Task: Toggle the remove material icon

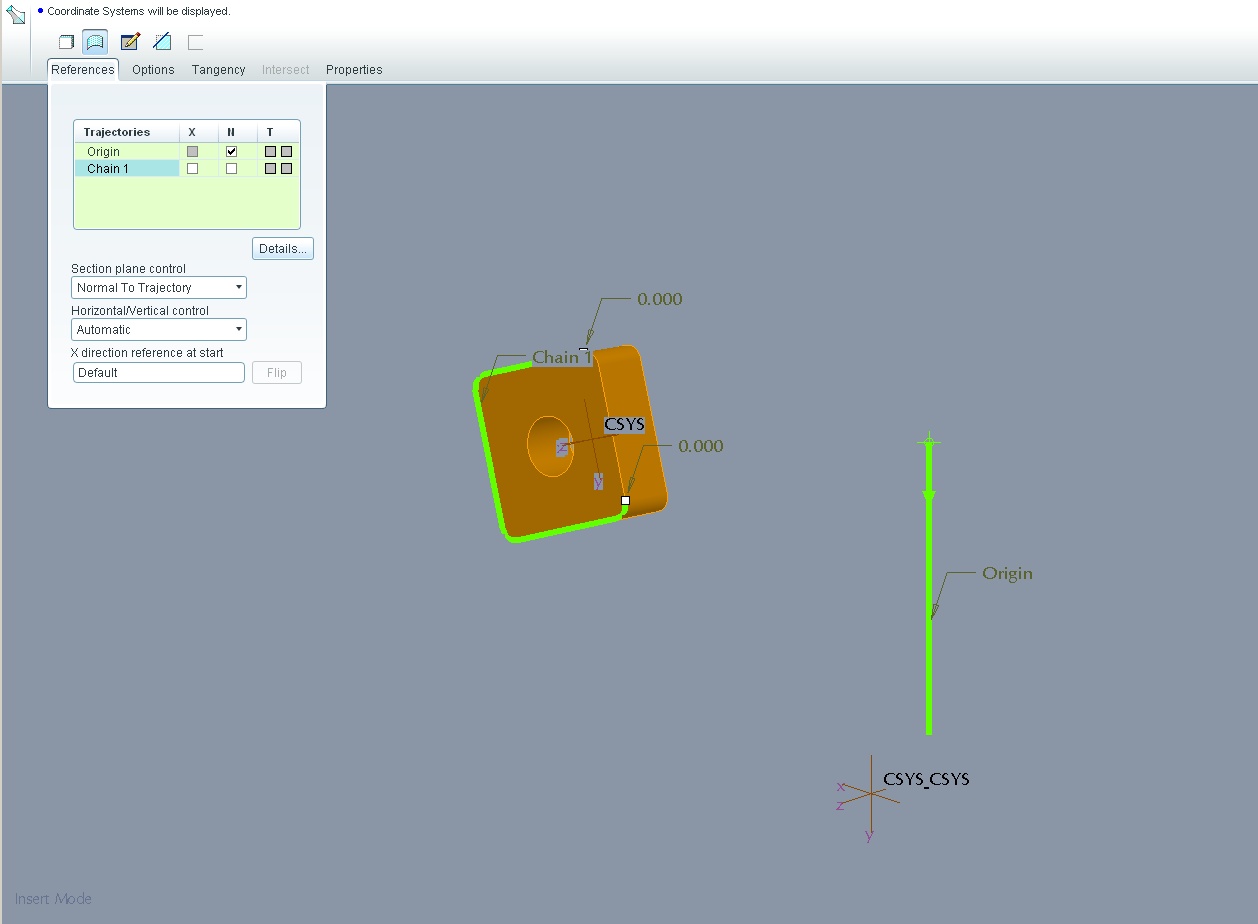Action: coord(162,42)
